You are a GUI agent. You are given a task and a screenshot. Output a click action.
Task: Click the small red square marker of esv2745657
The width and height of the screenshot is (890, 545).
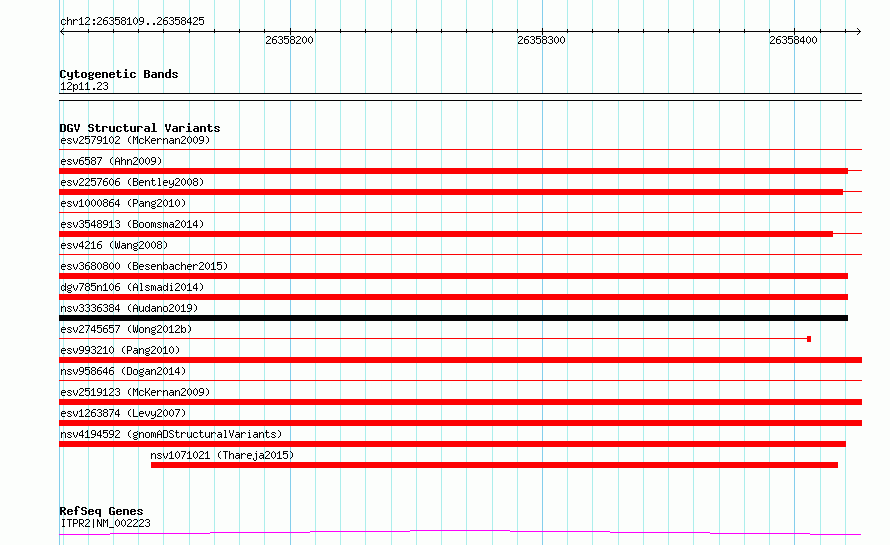coord(809,339)
